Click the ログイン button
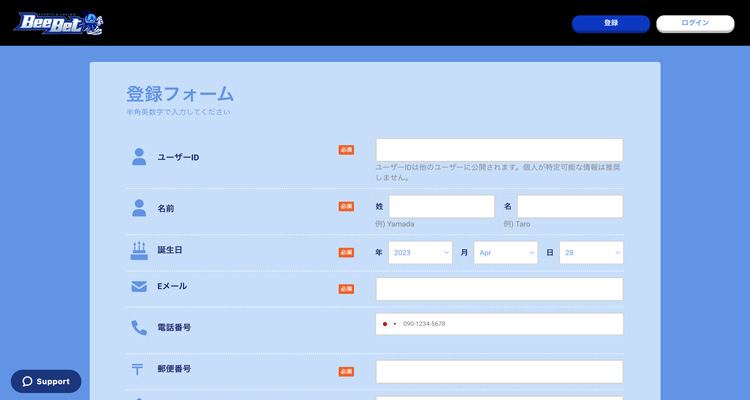 695,23
